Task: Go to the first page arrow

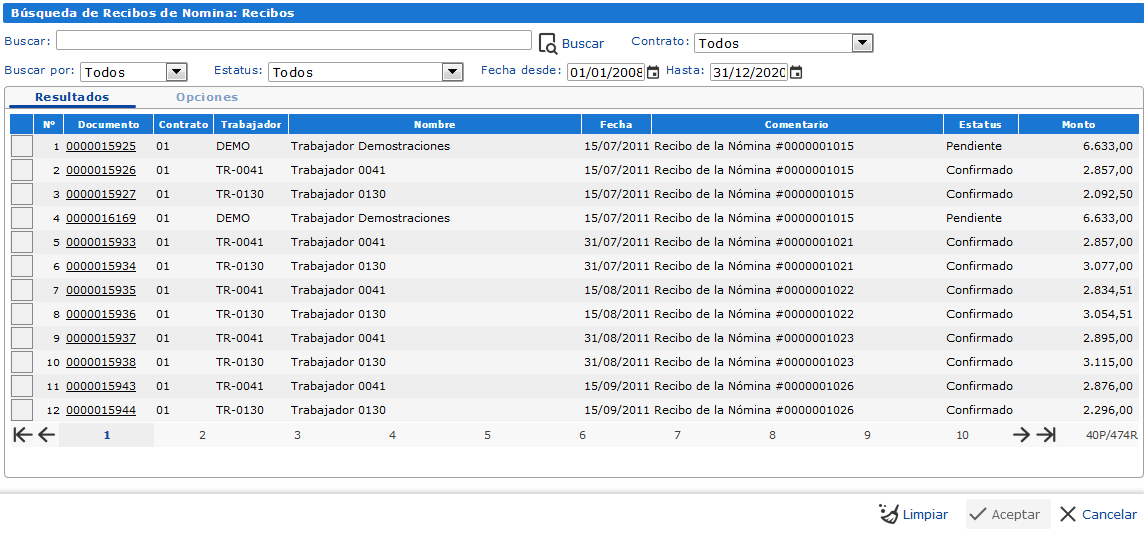Action: [23, 435]
